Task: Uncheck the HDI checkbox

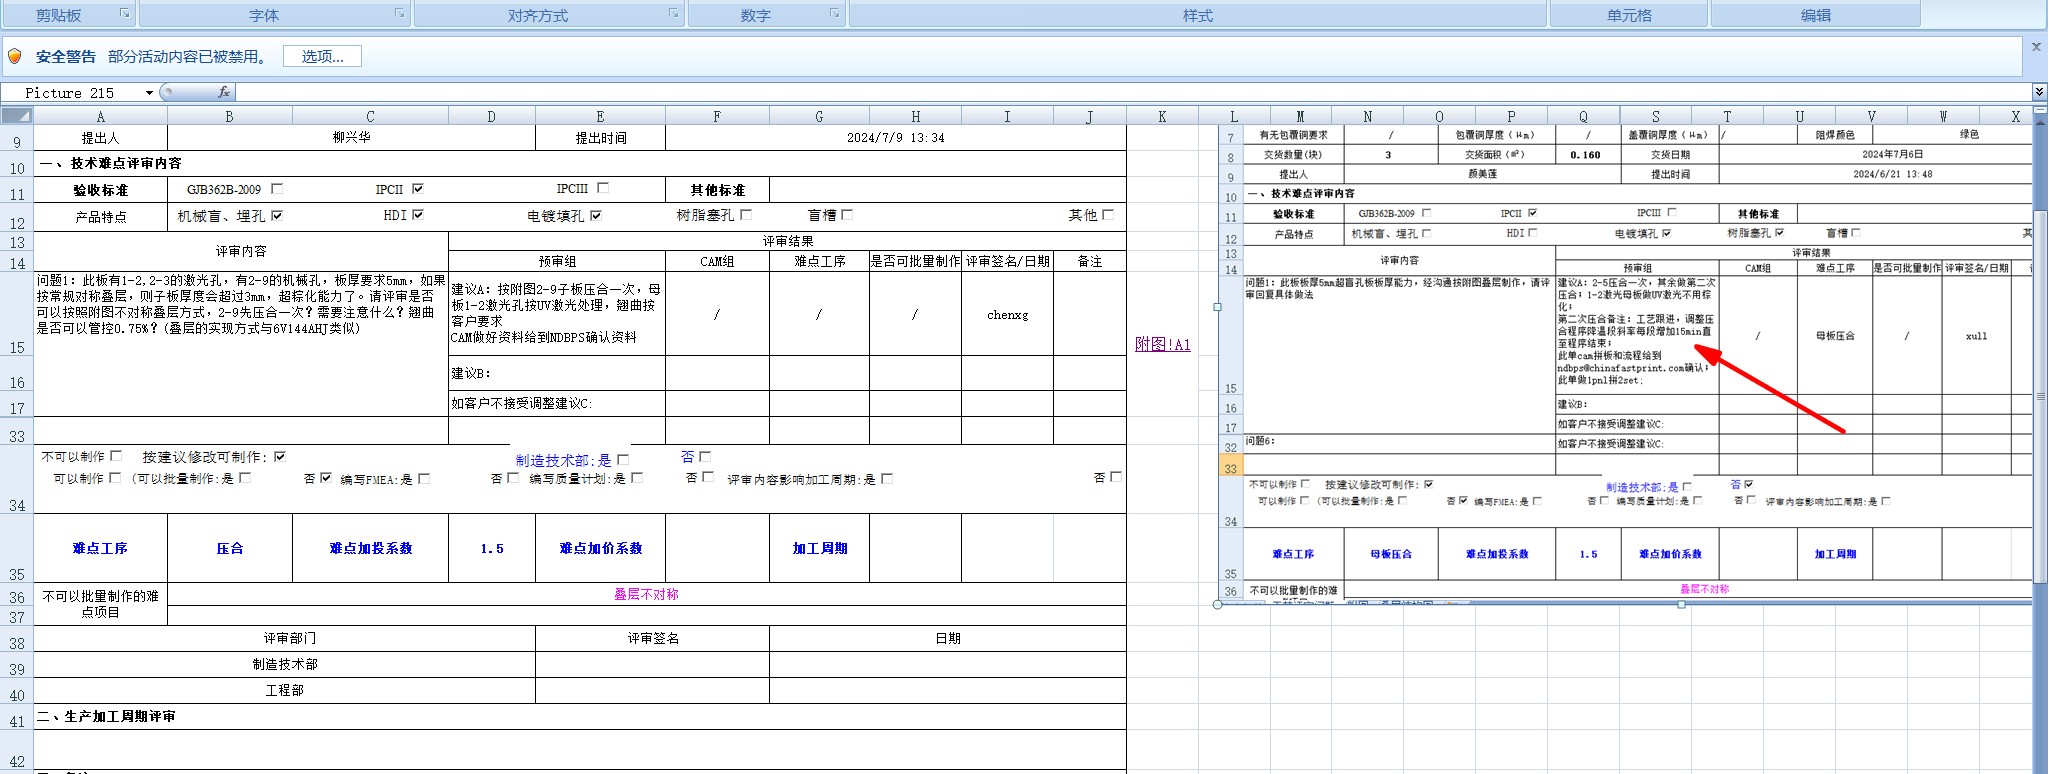Action: click(x=418, y=214)
